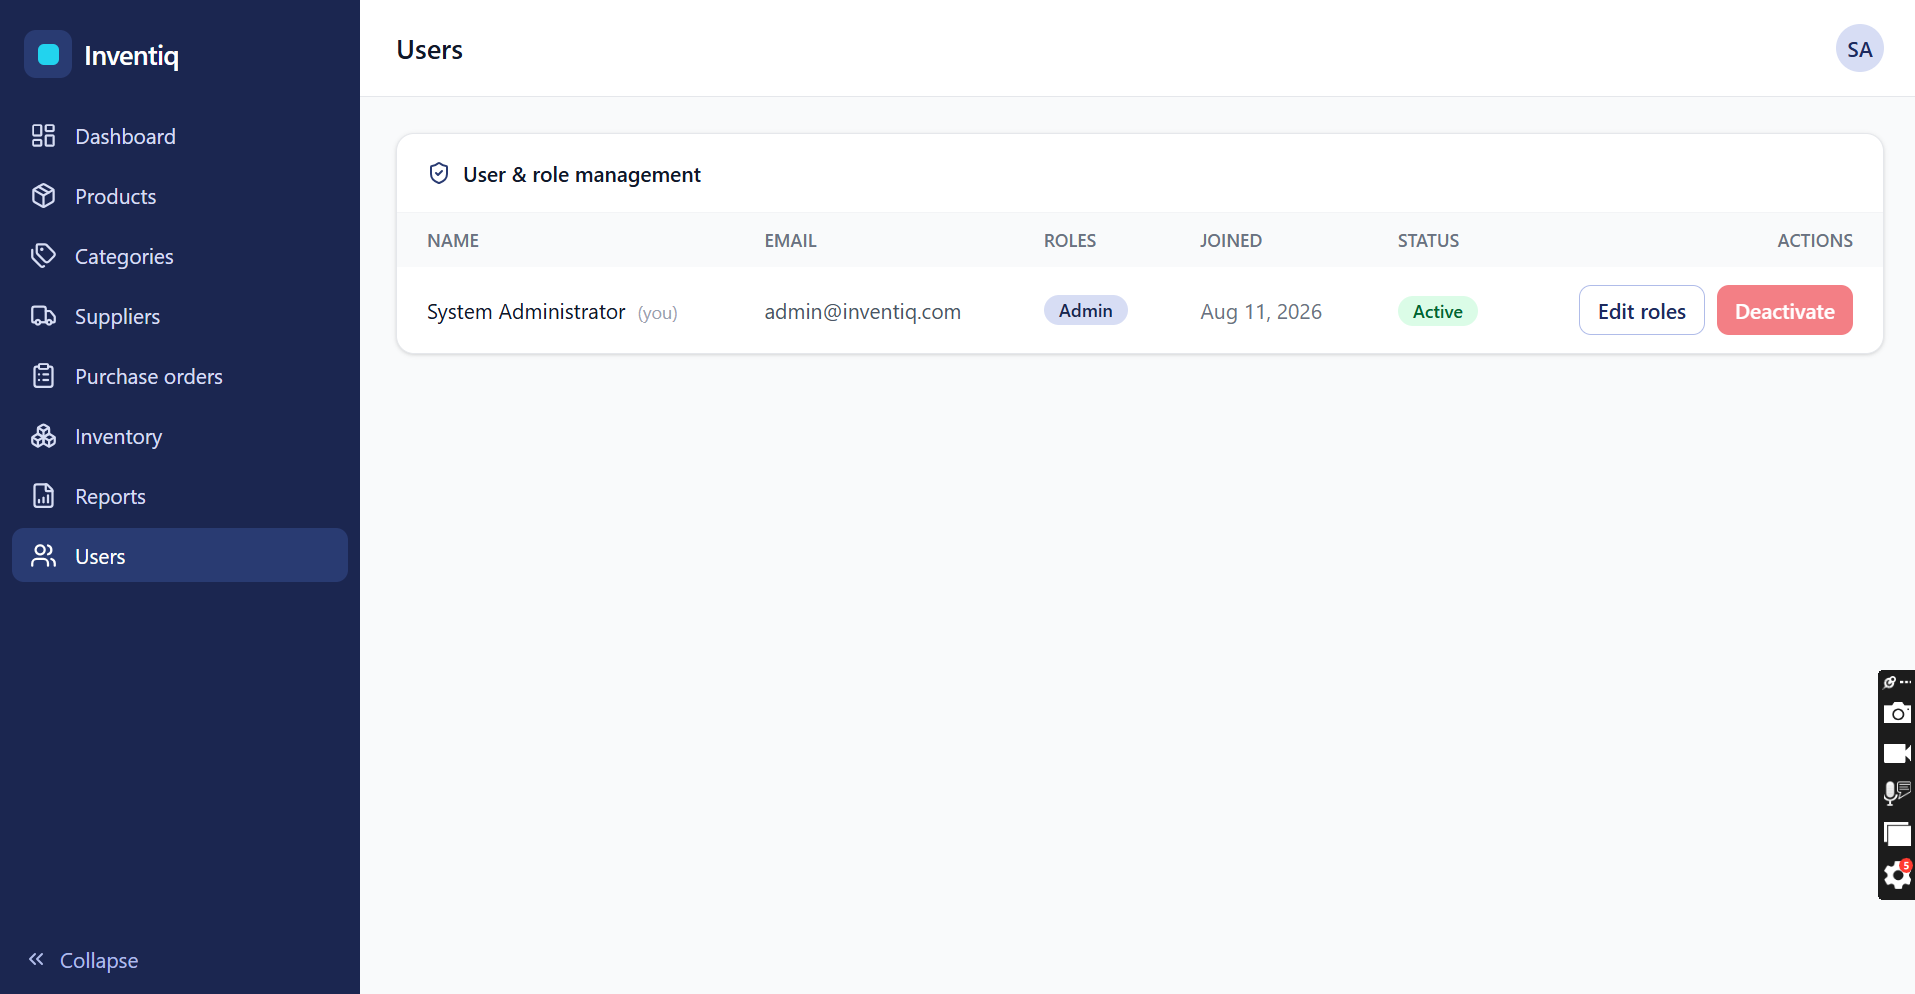Click the ACTIONS column header

tap(1814, 241)
